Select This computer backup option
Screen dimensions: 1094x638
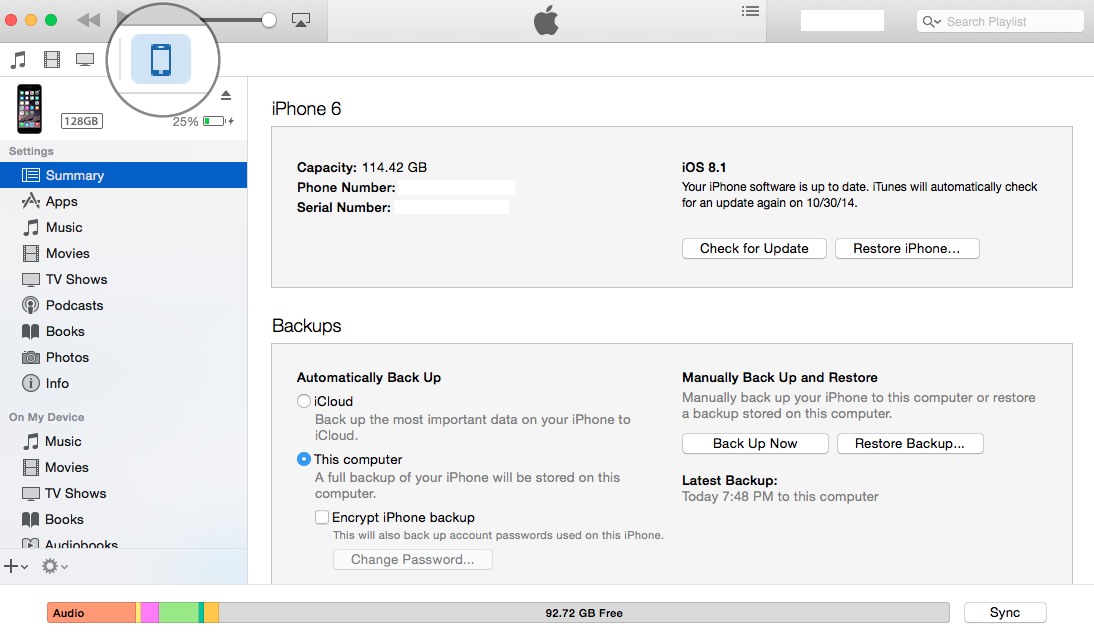[x=304, y=459]
